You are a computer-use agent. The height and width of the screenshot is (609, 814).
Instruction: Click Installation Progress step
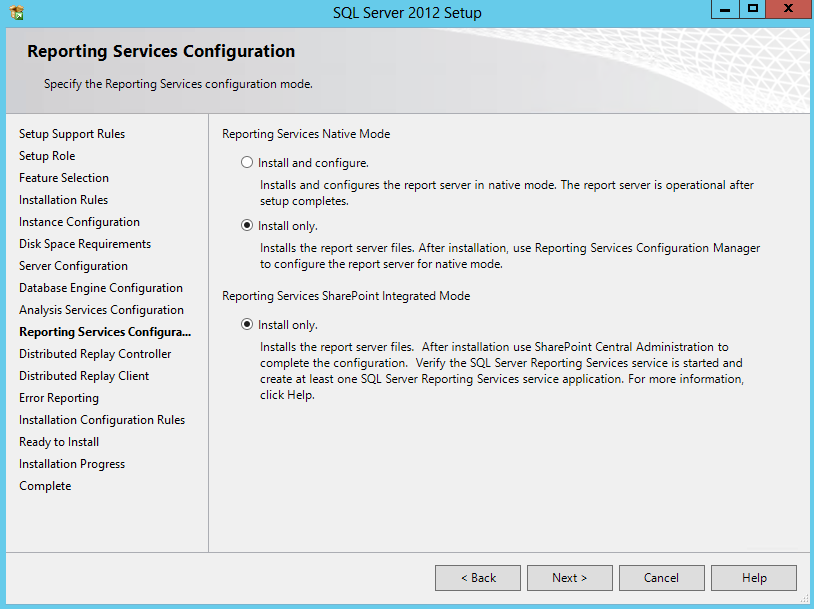72,464
